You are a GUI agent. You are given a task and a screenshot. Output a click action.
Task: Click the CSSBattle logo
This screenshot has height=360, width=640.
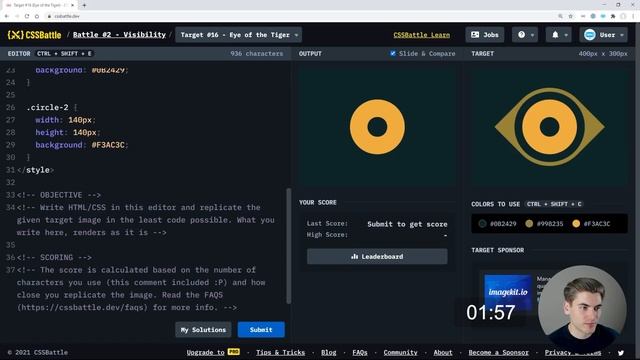click(34, 35)
